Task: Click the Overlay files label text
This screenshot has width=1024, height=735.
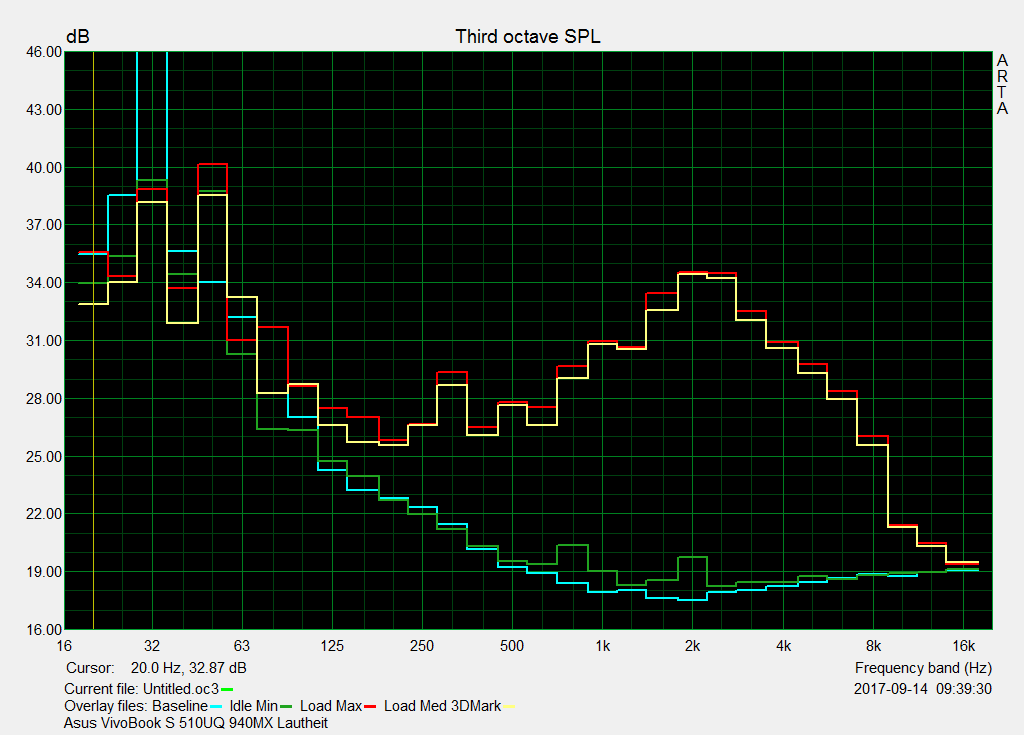Action: [105, 706]
